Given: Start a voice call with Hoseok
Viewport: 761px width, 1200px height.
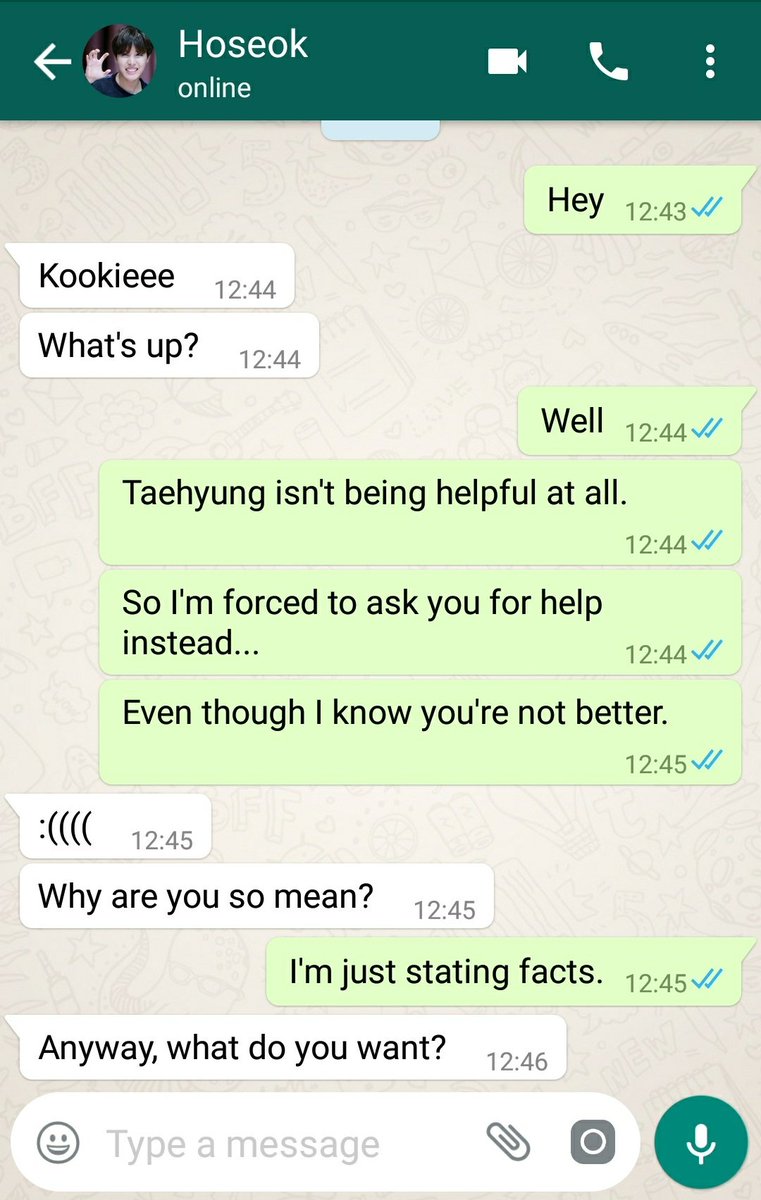Looking at the screenshot, I should (608, 62).
